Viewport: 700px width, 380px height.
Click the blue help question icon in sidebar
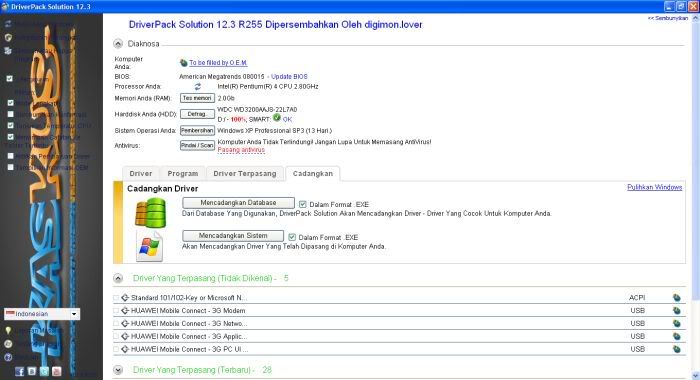(8, 357)
